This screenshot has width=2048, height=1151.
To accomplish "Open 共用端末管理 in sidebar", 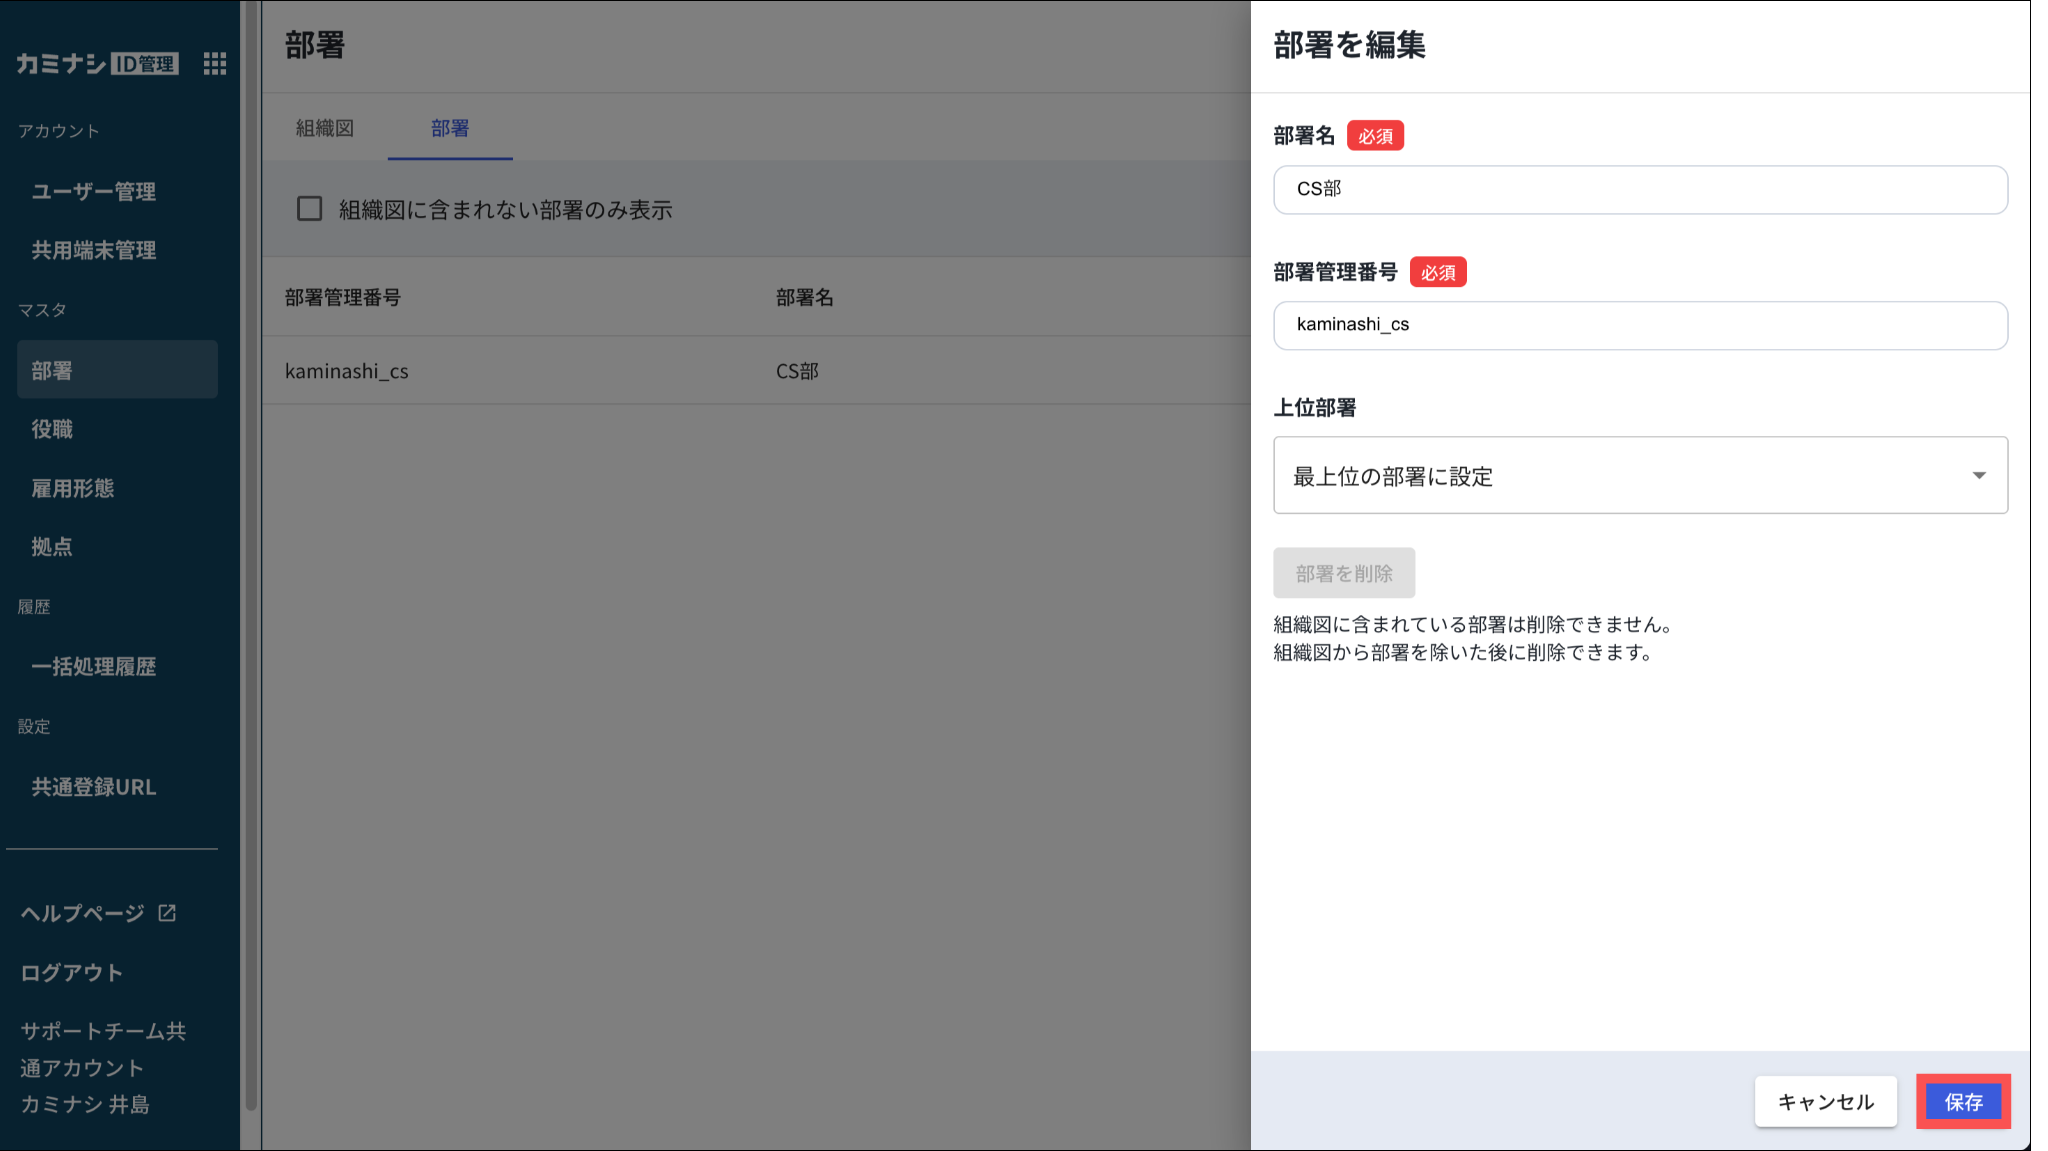I will pyautogui.click(x=94, y=250).
